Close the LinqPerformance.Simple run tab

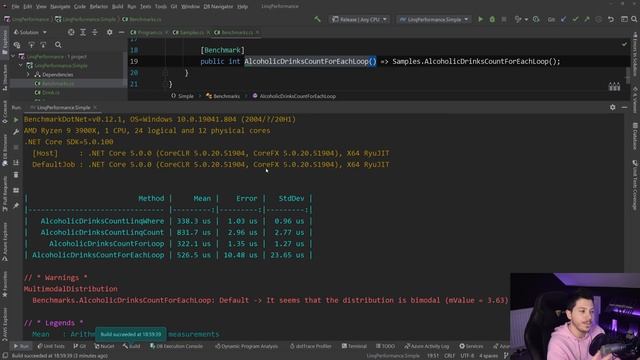pyautogui.click(x=95, y=107)
